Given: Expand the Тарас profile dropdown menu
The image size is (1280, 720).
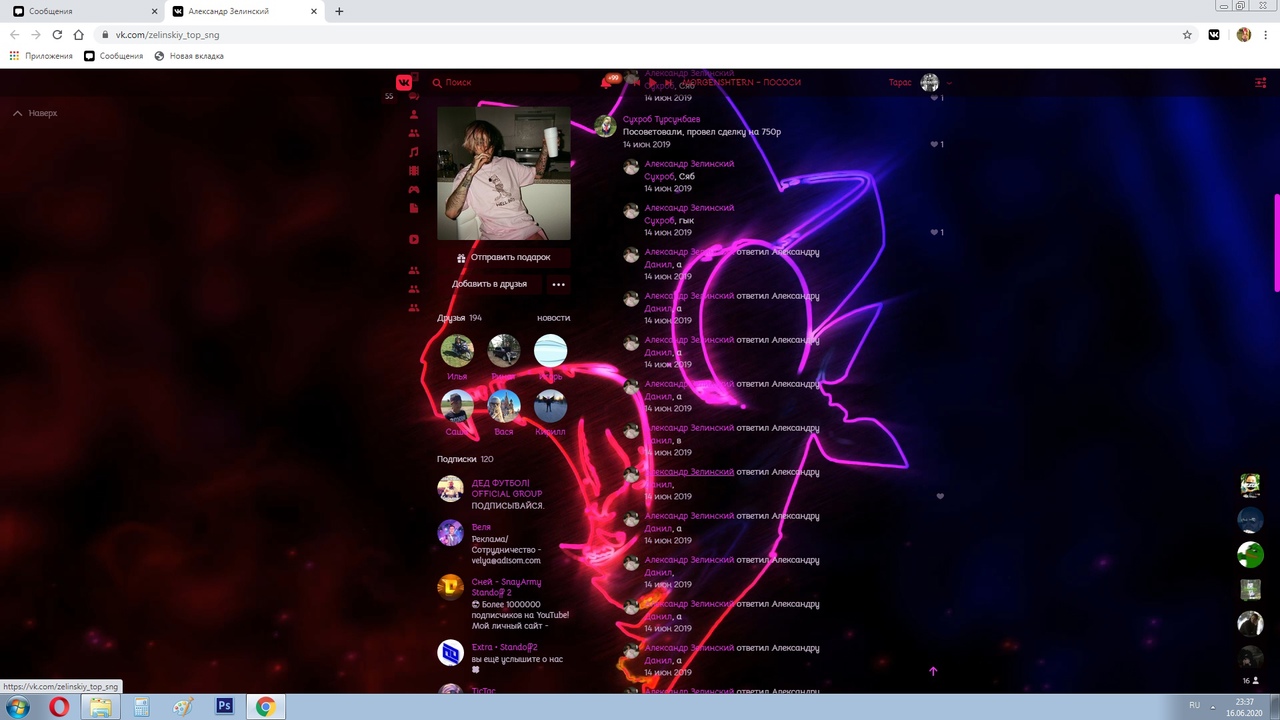Looking at the screenshot, I should click(x=949, y=83).
